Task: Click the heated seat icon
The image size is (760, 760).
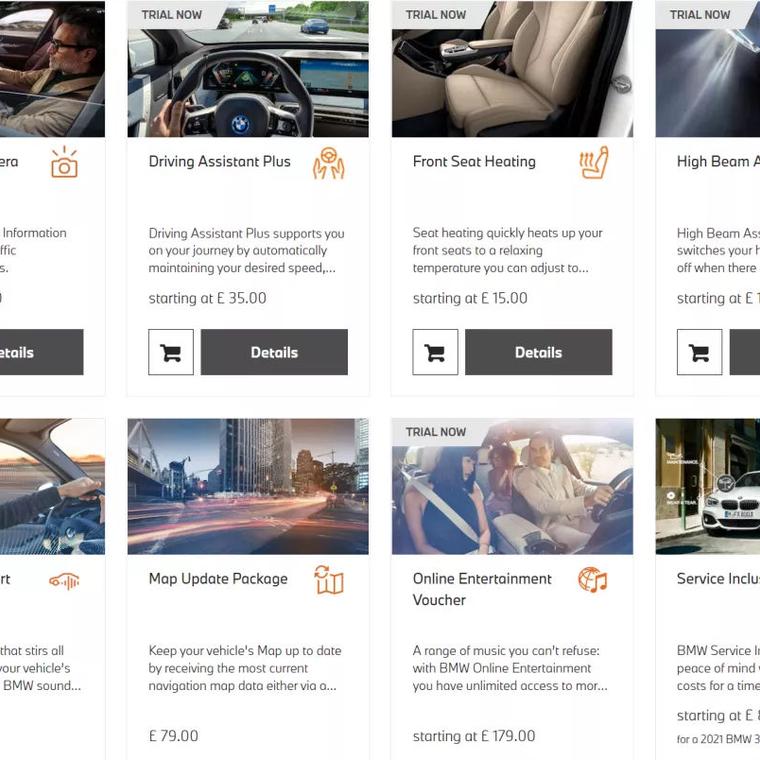Action: (593, 162)
